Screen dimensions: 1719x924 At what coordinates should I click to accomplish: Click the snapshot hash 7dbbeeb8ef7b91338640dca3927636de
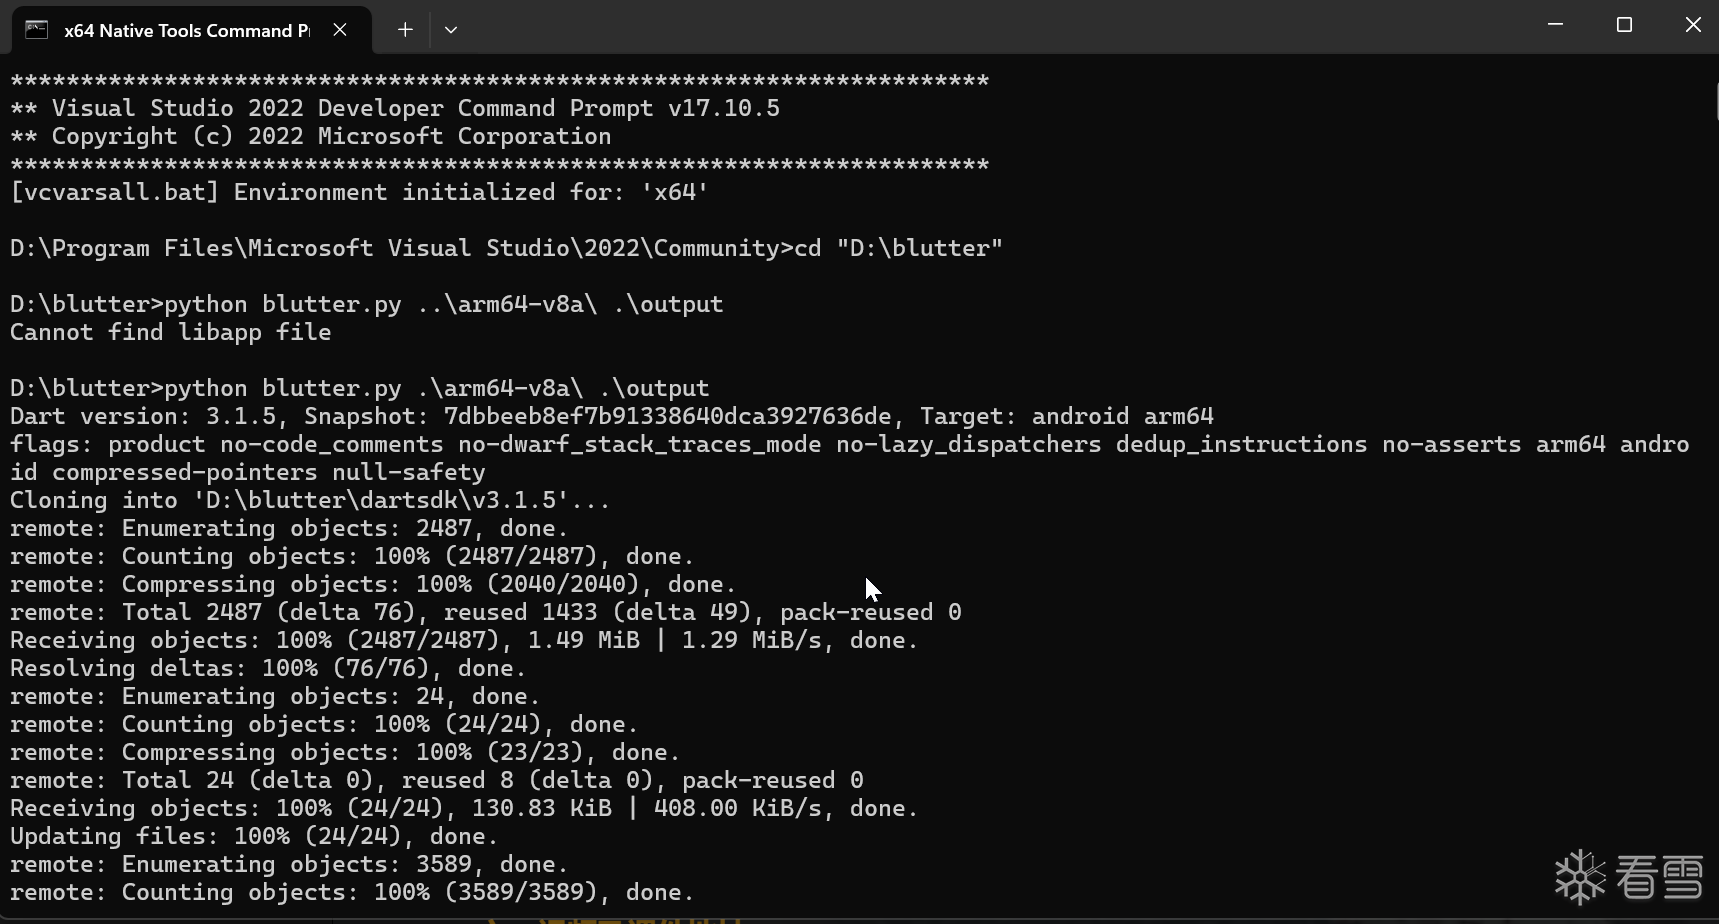click(x=667, y=416)
